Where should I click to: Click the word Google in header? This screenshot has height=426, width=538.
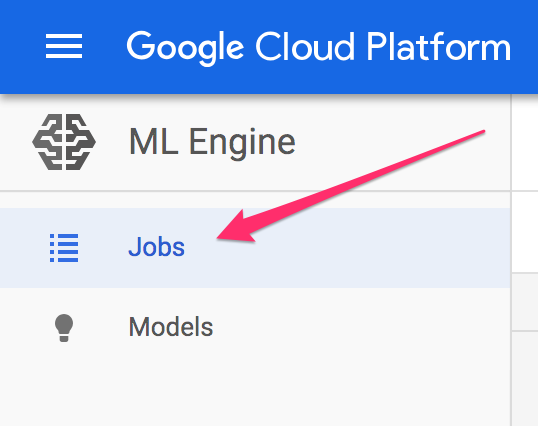[x=185, y=48]
